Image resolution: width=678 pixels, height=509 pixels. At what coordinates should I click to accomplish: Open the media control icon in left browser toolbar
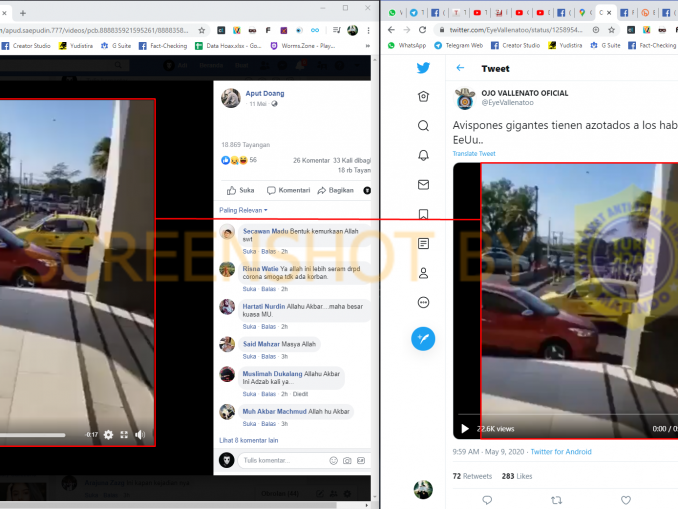click(x=336, y=30)
